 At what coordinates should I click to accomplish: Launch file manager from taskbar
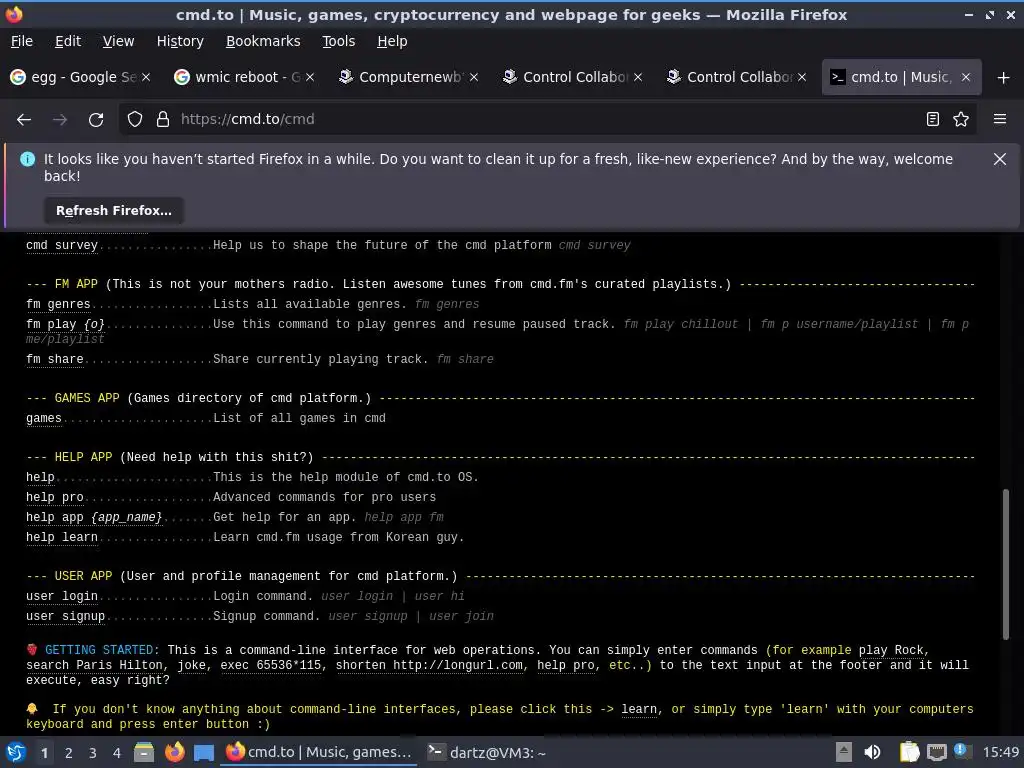[x=144, y=752]
